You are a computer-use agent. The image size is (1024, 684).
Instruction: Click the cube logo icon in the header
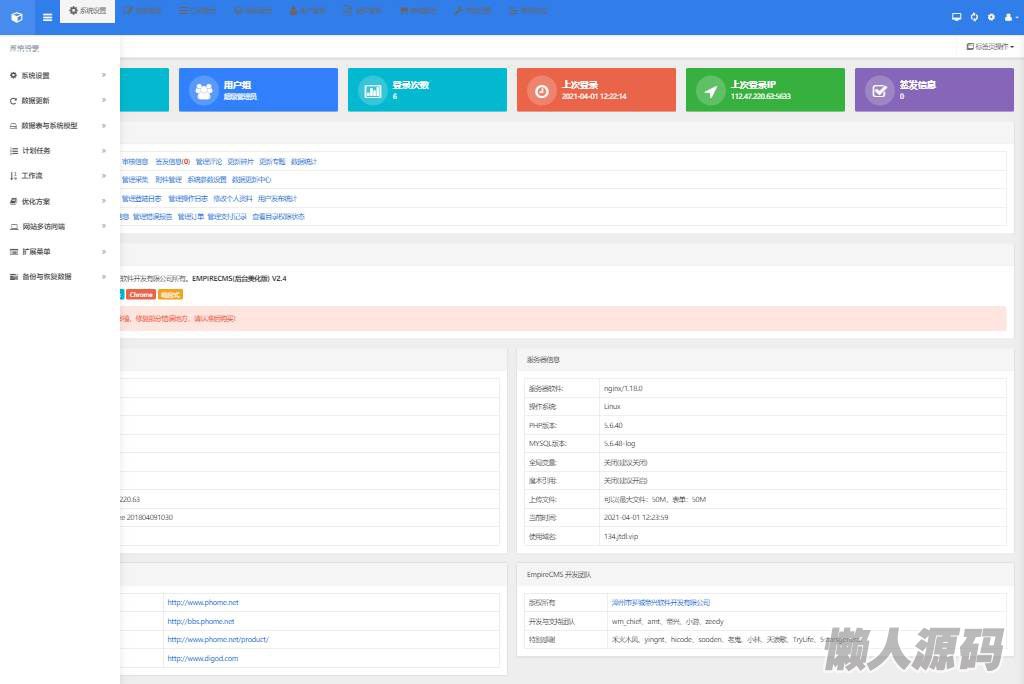[16, 17]
